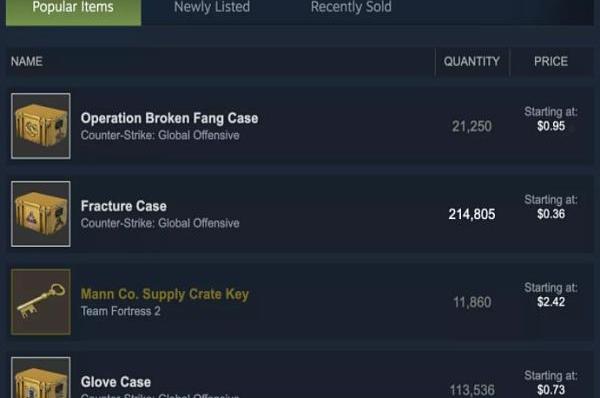Select the 214,805 quantity value
The width and height of the screenshot is (600, 398).
coord(472,214)
